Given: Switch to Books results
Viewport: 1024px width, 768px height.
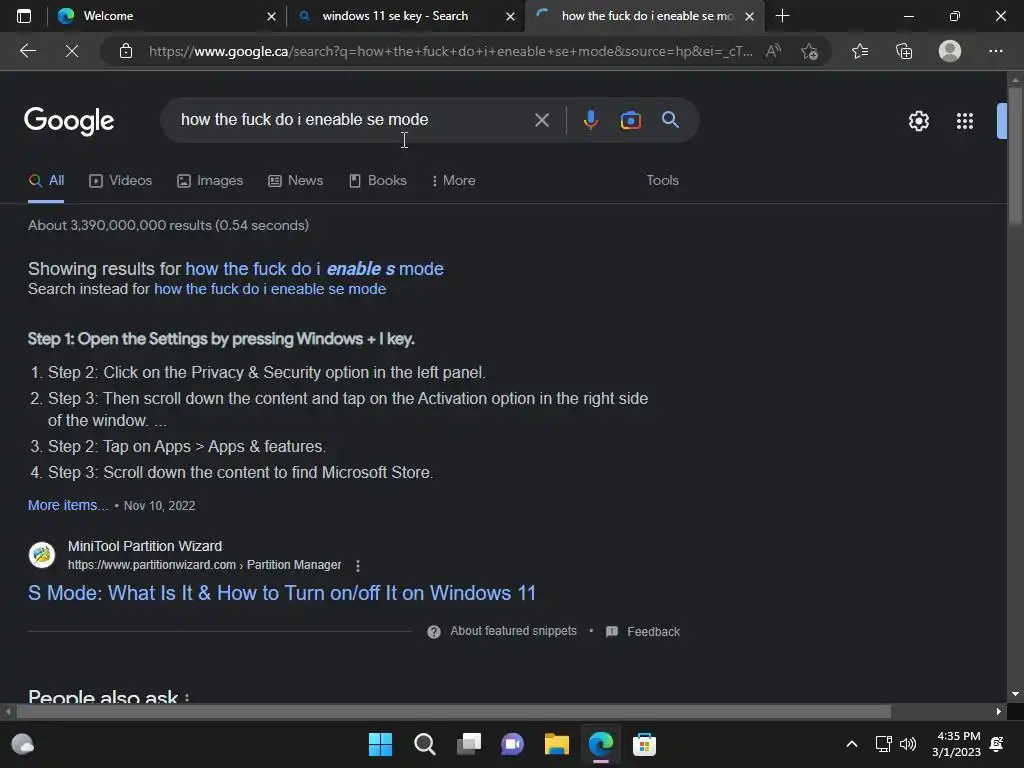Looking at the screenshot, I should pos(378,181).
